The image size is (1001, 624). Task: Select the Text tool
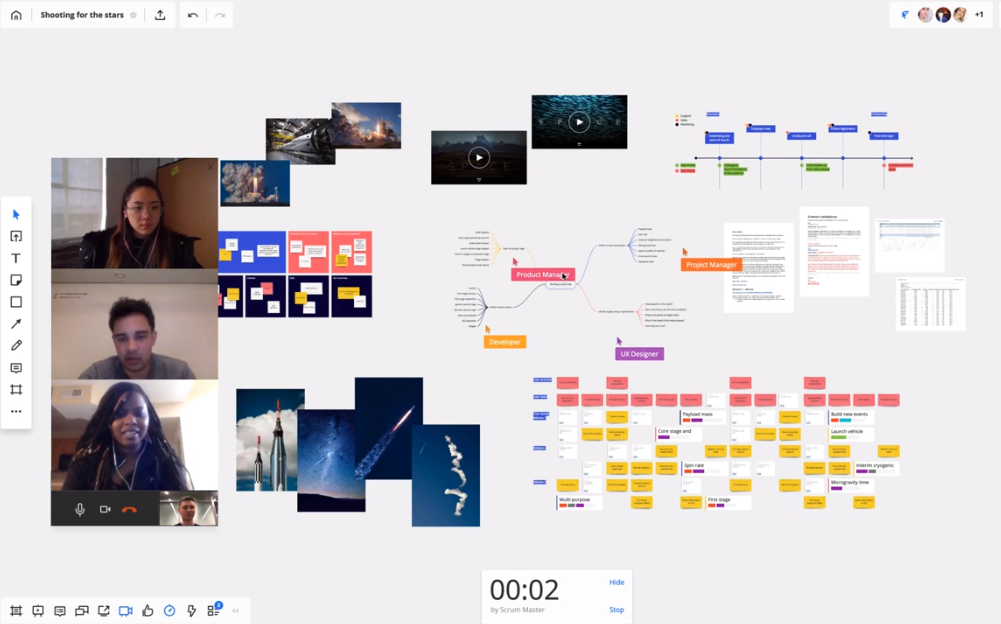[x=16, y=258]
